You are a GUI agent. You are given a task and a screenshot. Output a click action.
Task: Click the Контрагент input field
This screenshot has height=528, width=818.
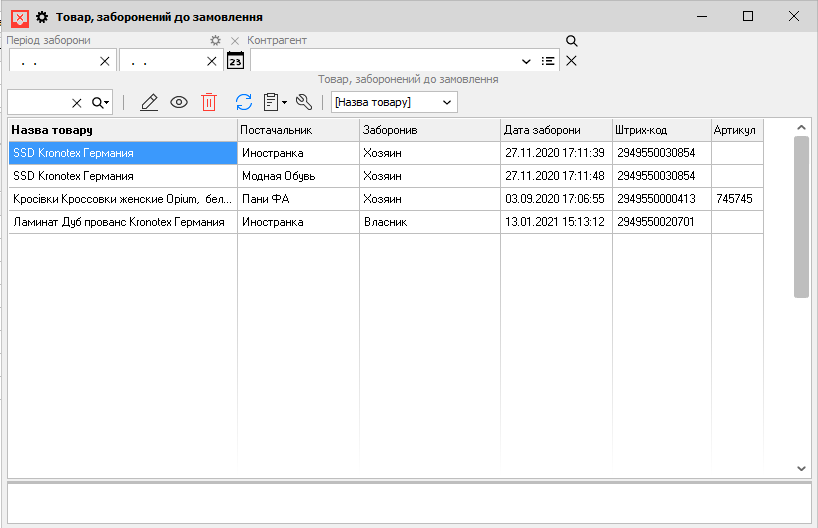[385, 61]
